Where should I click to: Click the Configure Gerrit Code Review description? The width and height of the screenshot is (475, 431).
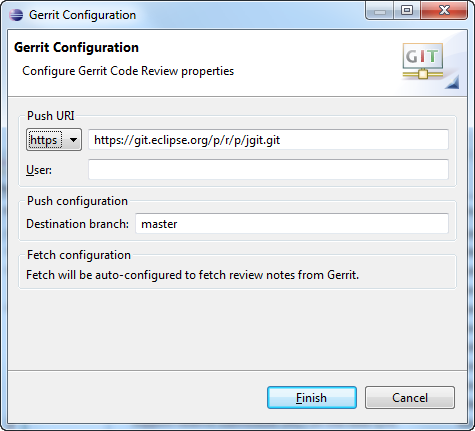(x=128, y=71)
